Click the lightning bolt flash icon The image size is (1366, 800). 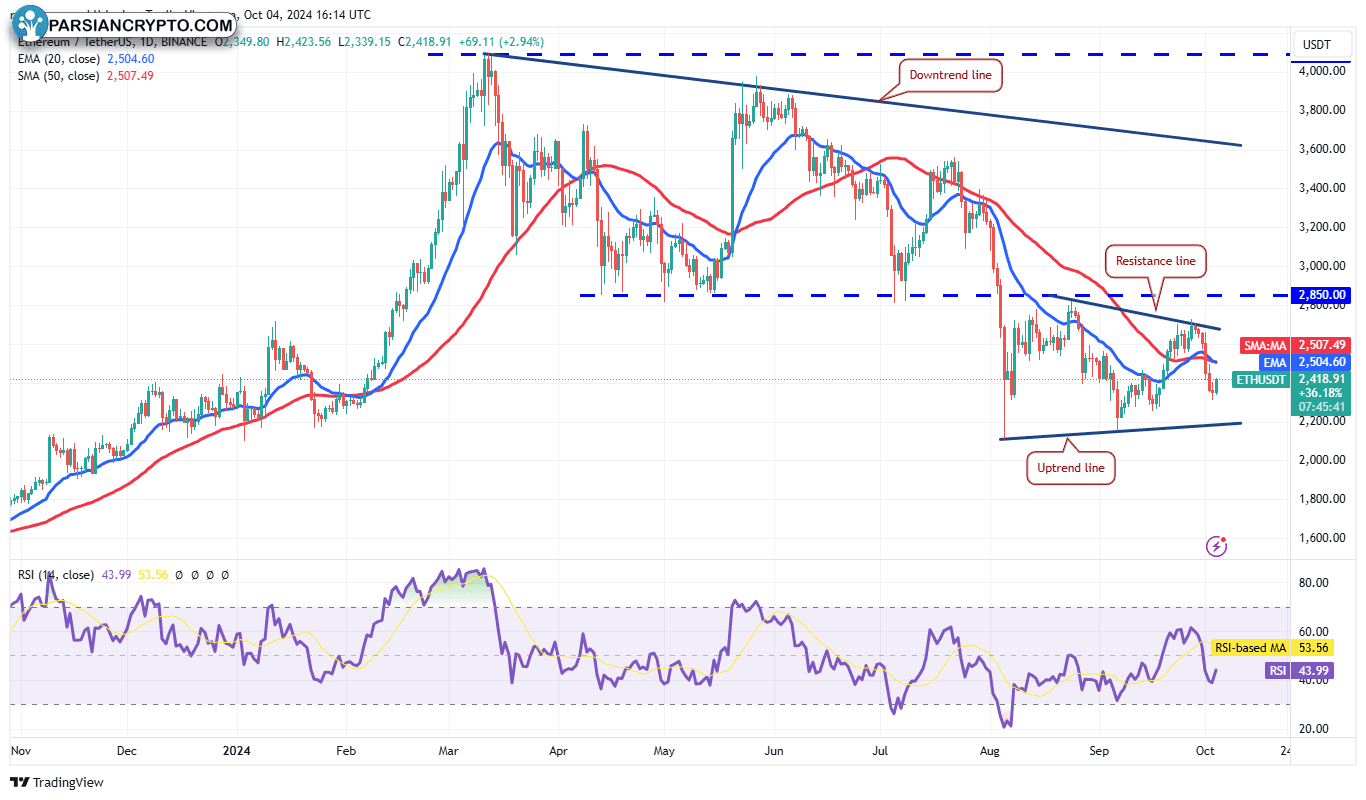pyautogui.click(x=1217, y=546)
